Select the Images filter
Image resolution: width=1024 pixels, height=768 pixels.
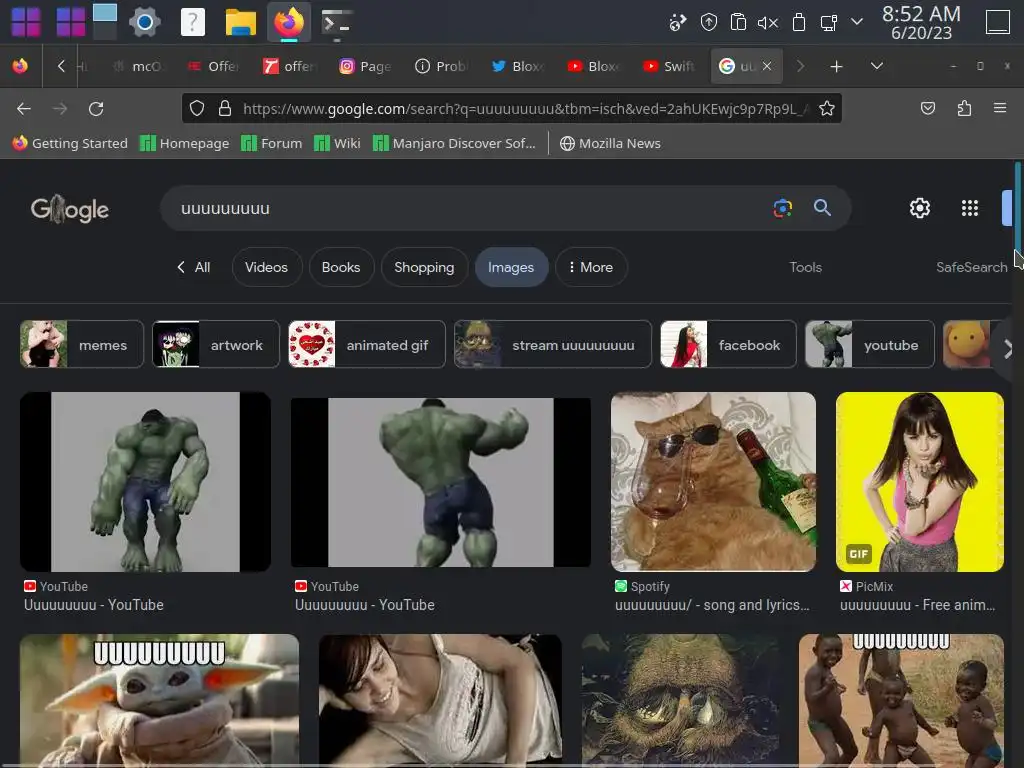511,267
